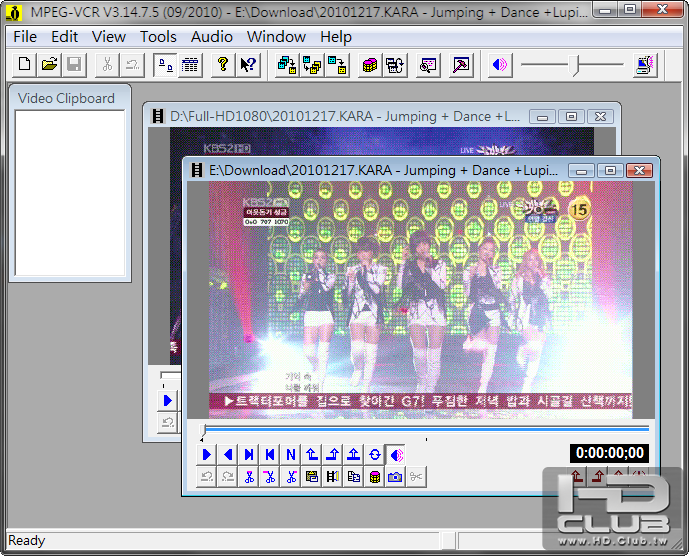Click the Save floppy disk icon

coord(74,65)
